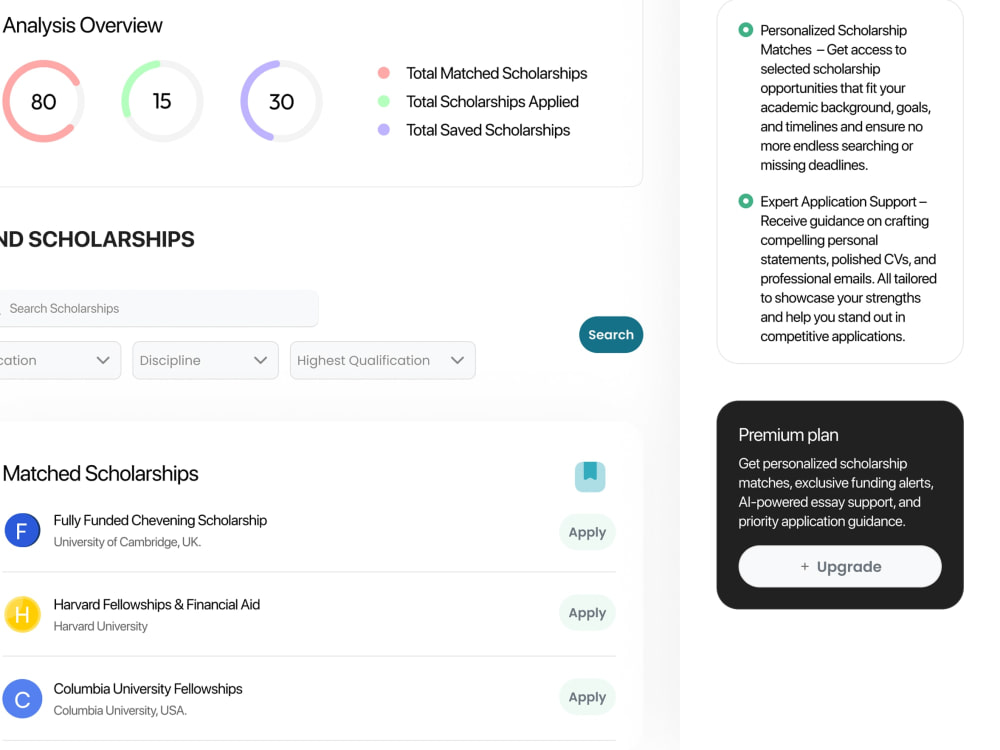Click the purple progress ring showing 30
This screenshot has width=1000, height=750.
click(x=281, y=101)
